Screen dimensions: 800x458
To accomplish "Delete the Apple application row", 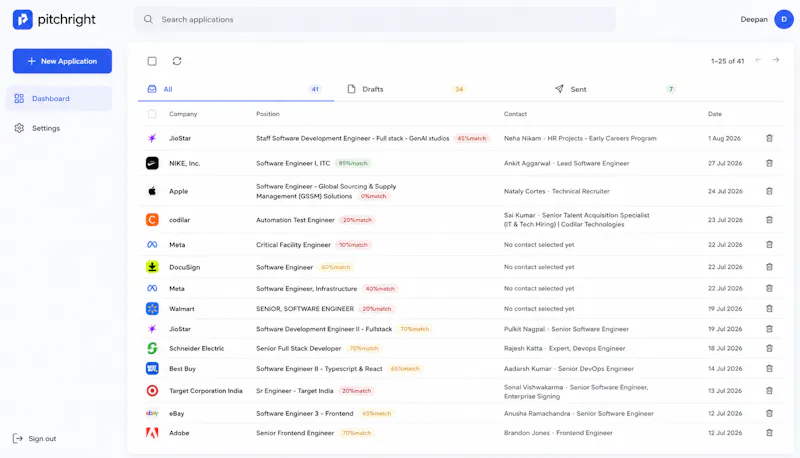I will 769,191.
